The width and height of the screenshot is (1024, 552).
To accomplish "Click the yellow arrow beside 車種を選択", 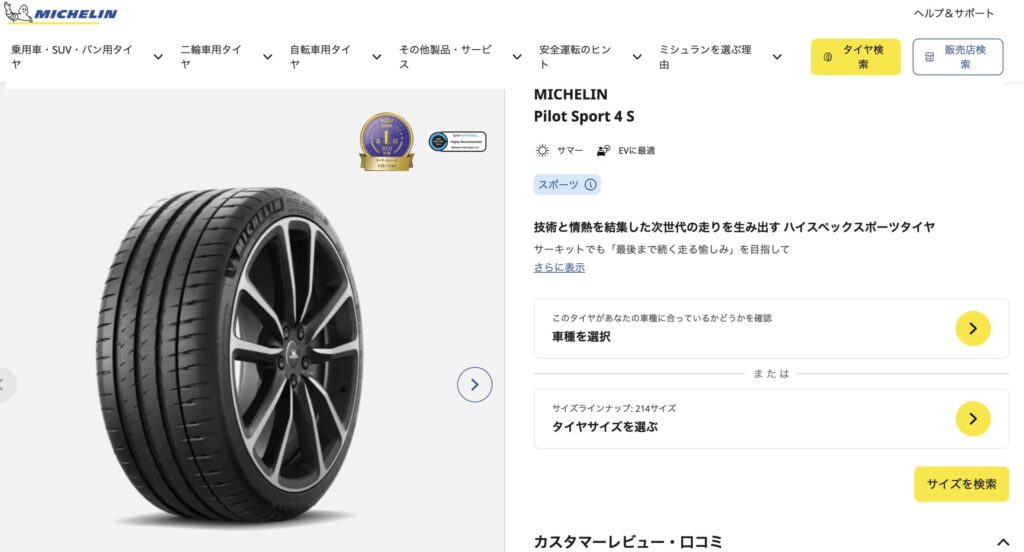I will click(x=972, y=328).
